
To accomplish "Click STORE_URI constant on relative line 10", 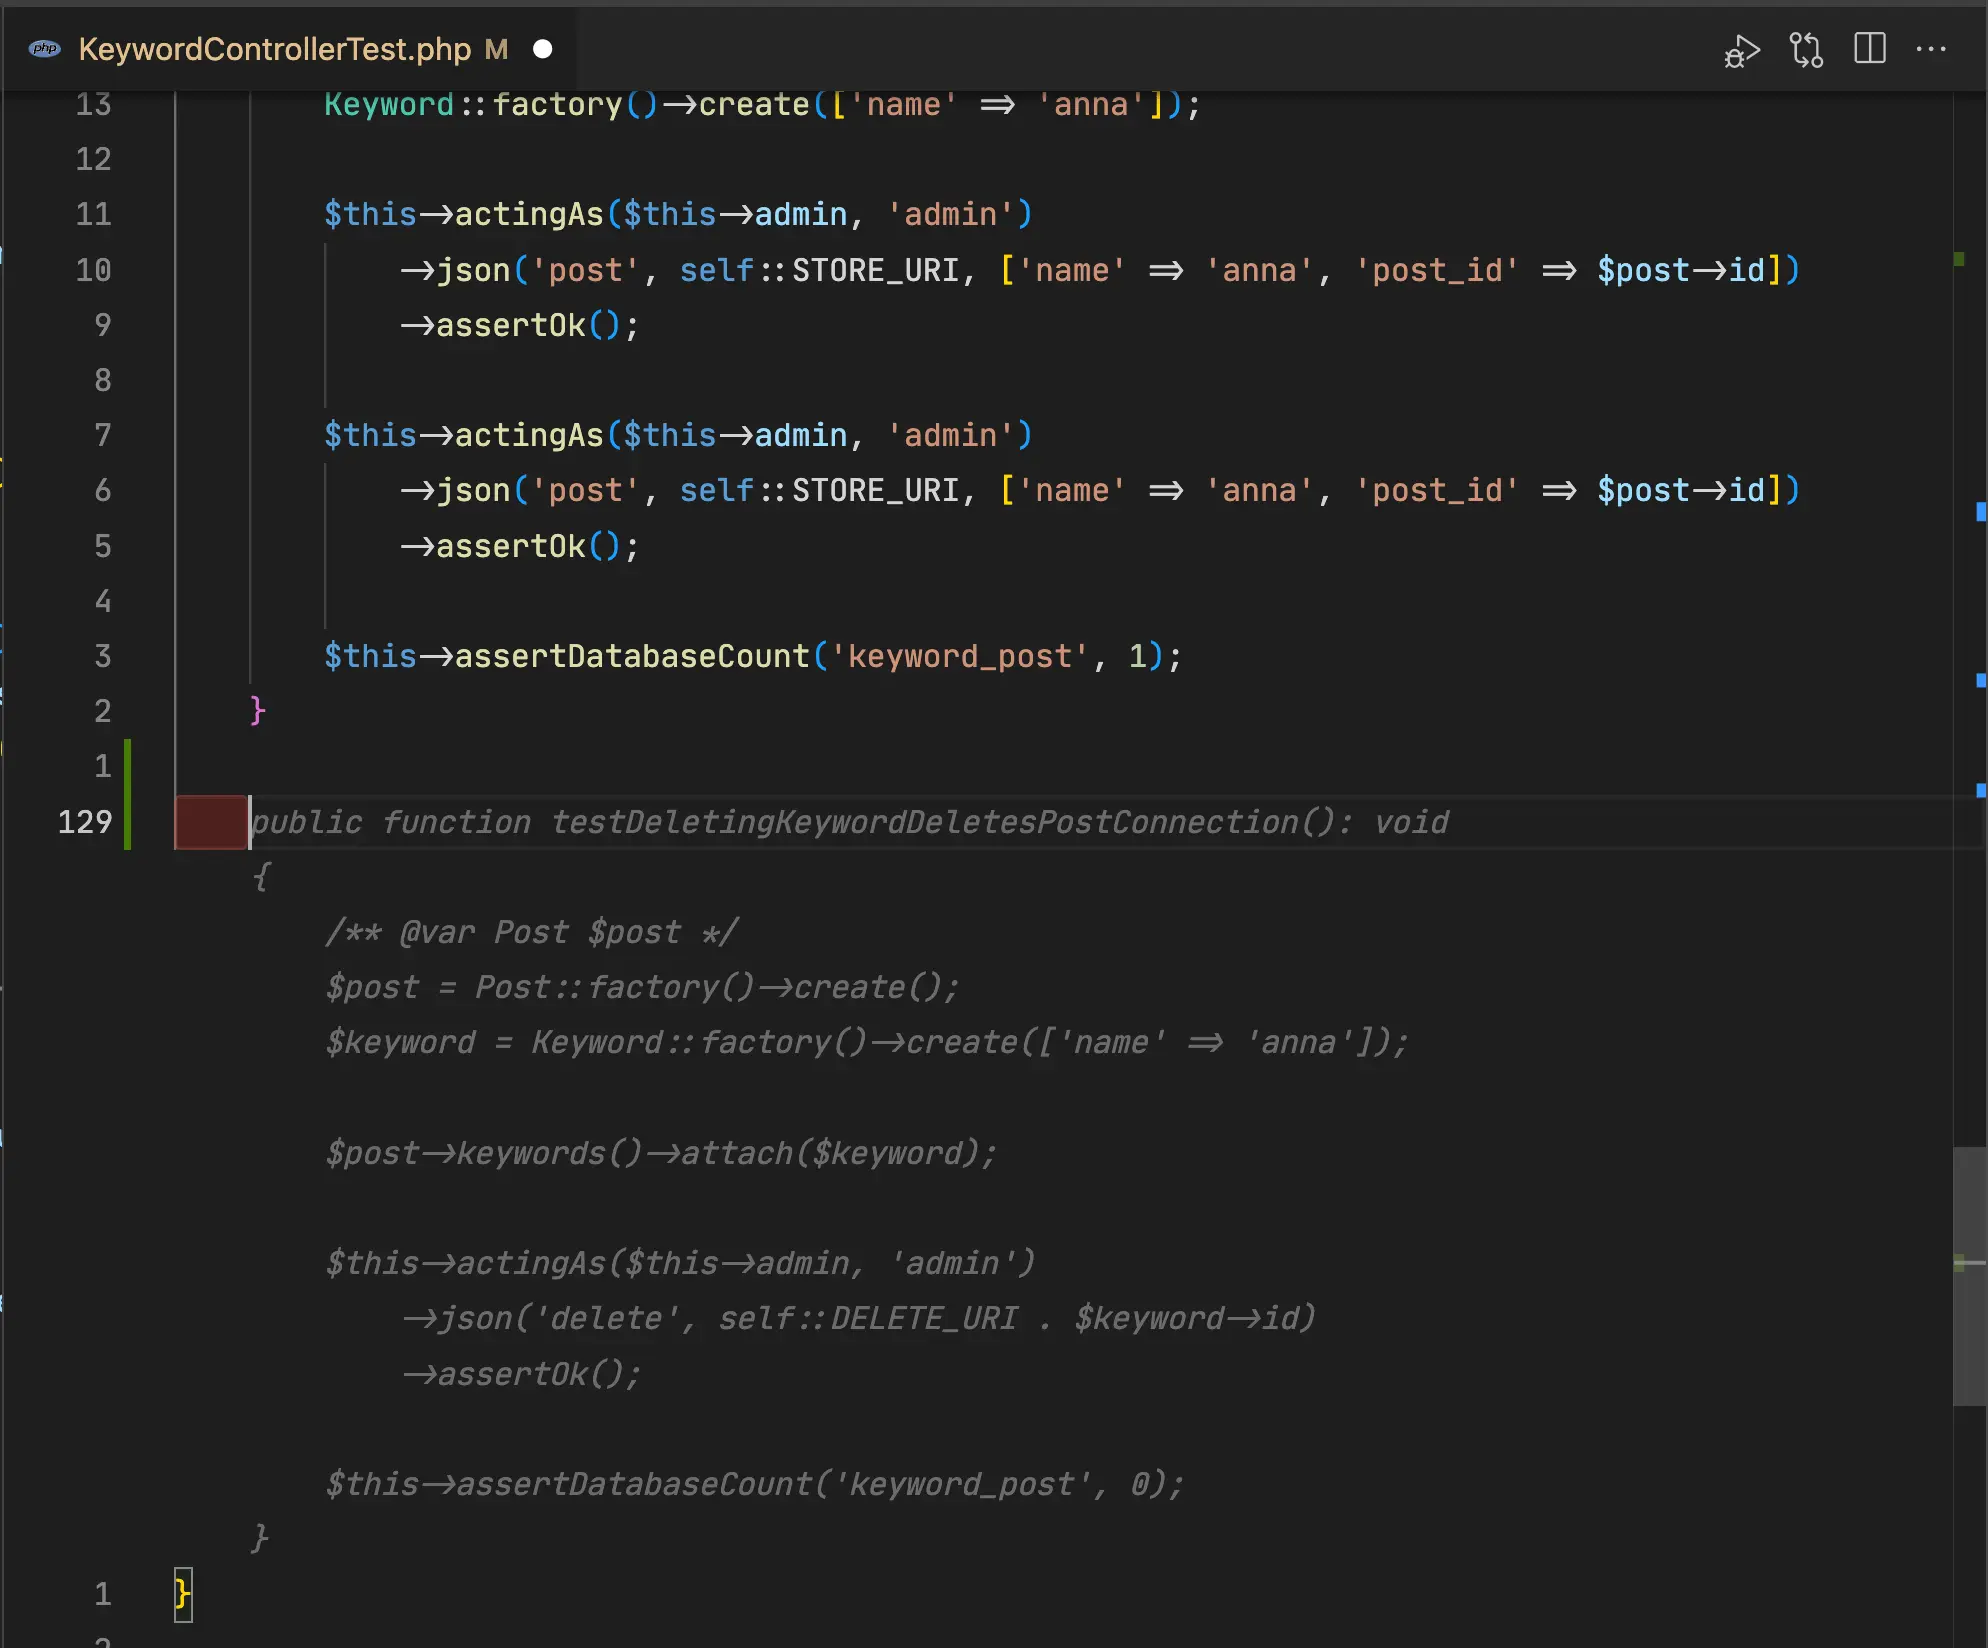I will [875, 270].
